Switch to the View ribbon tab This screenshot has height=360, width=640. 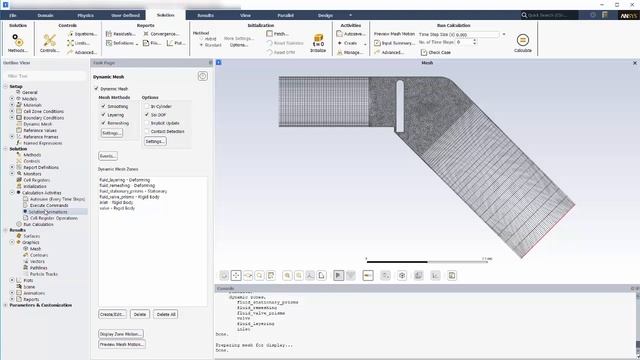point(245,16)
